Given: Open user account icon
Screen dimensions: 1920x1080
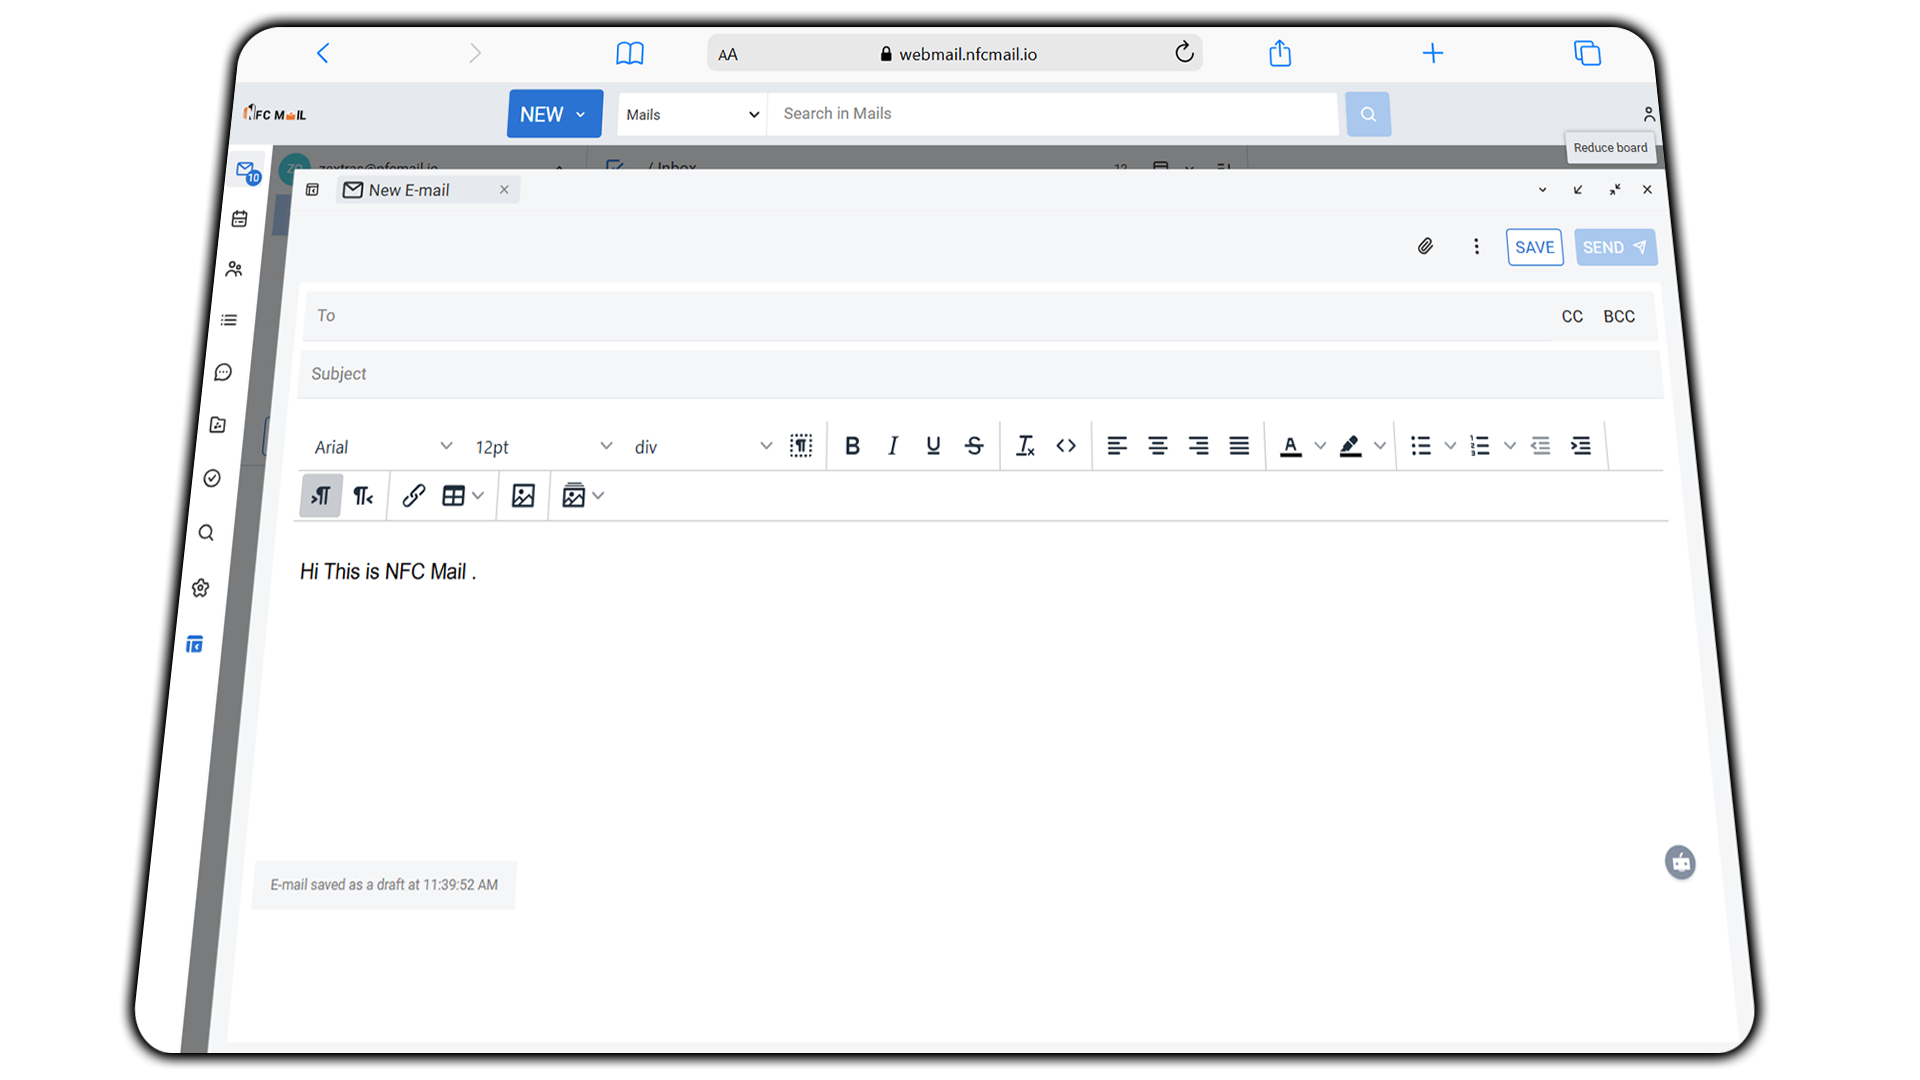Looking at the screenshot, I should click(x=1648, y=114).
